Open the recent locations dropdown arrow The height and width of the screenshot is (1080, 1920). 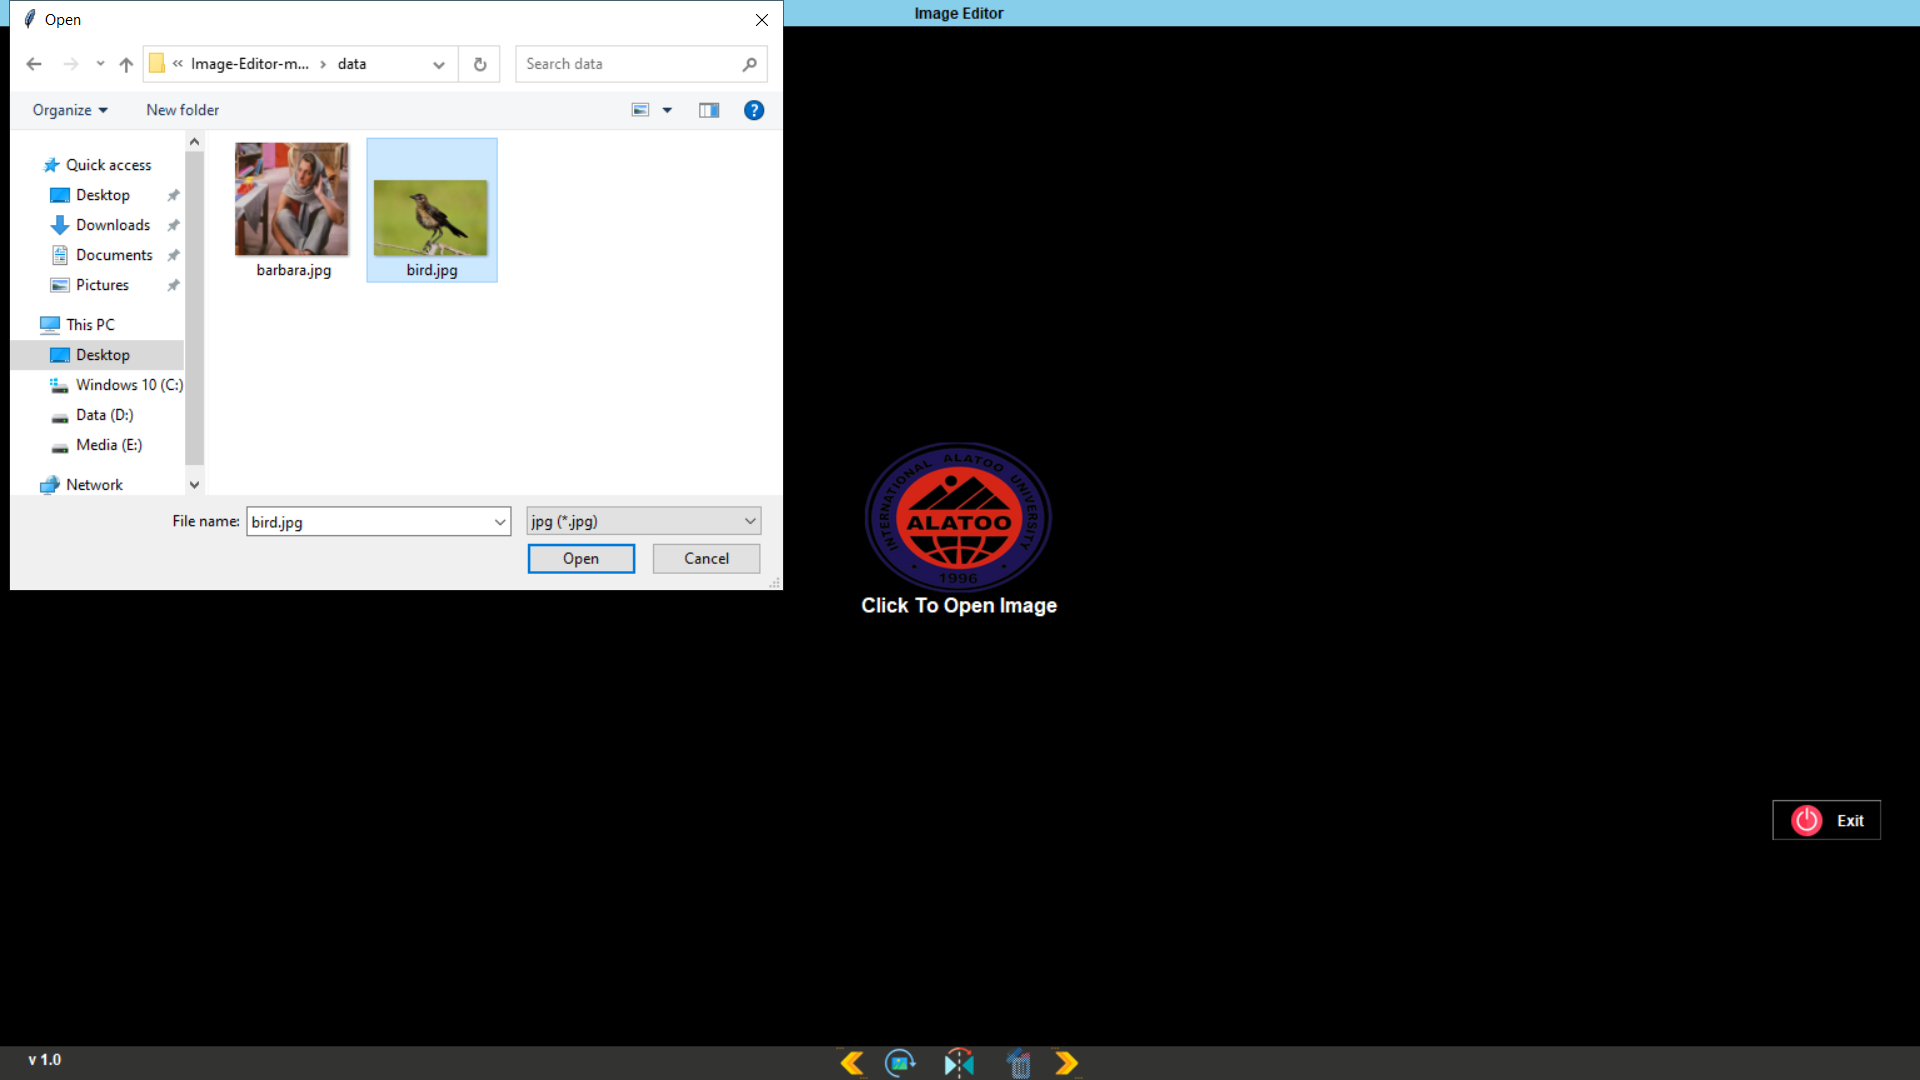pos(100,64)
